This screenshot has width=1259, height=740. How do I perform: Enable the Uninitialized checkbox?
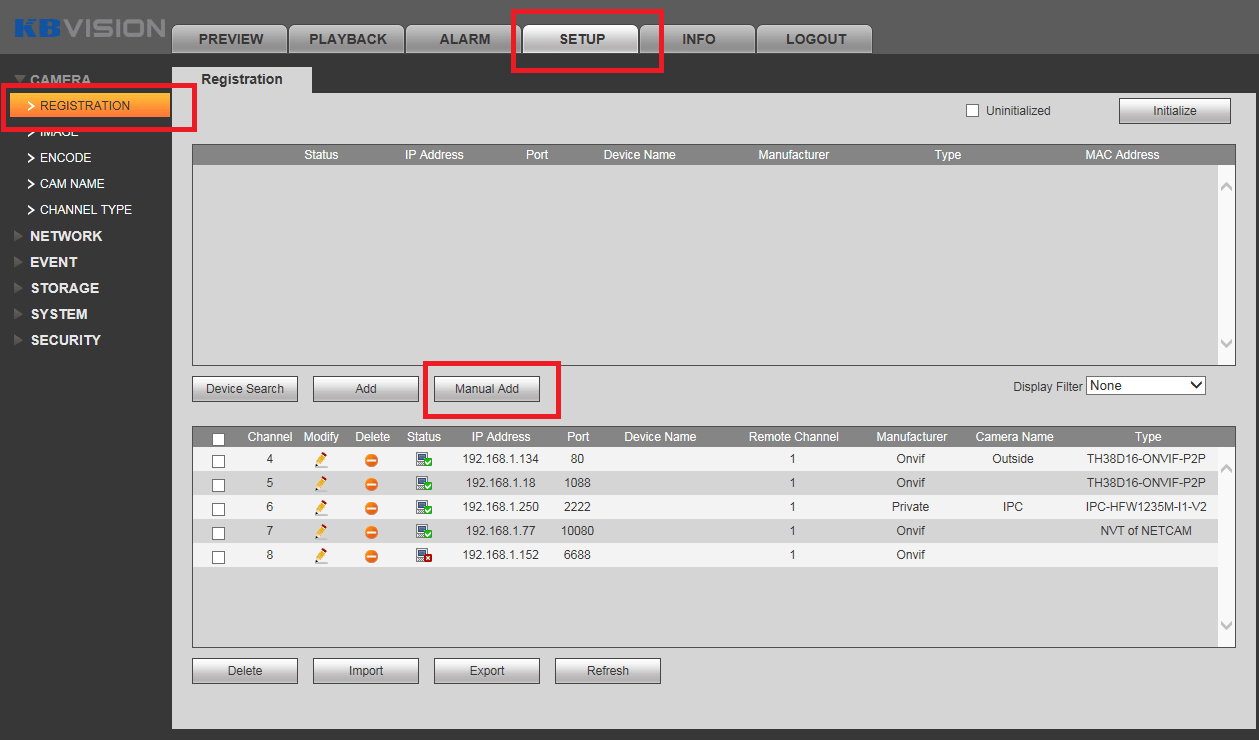pyautogui.click(x=972, y=111)
